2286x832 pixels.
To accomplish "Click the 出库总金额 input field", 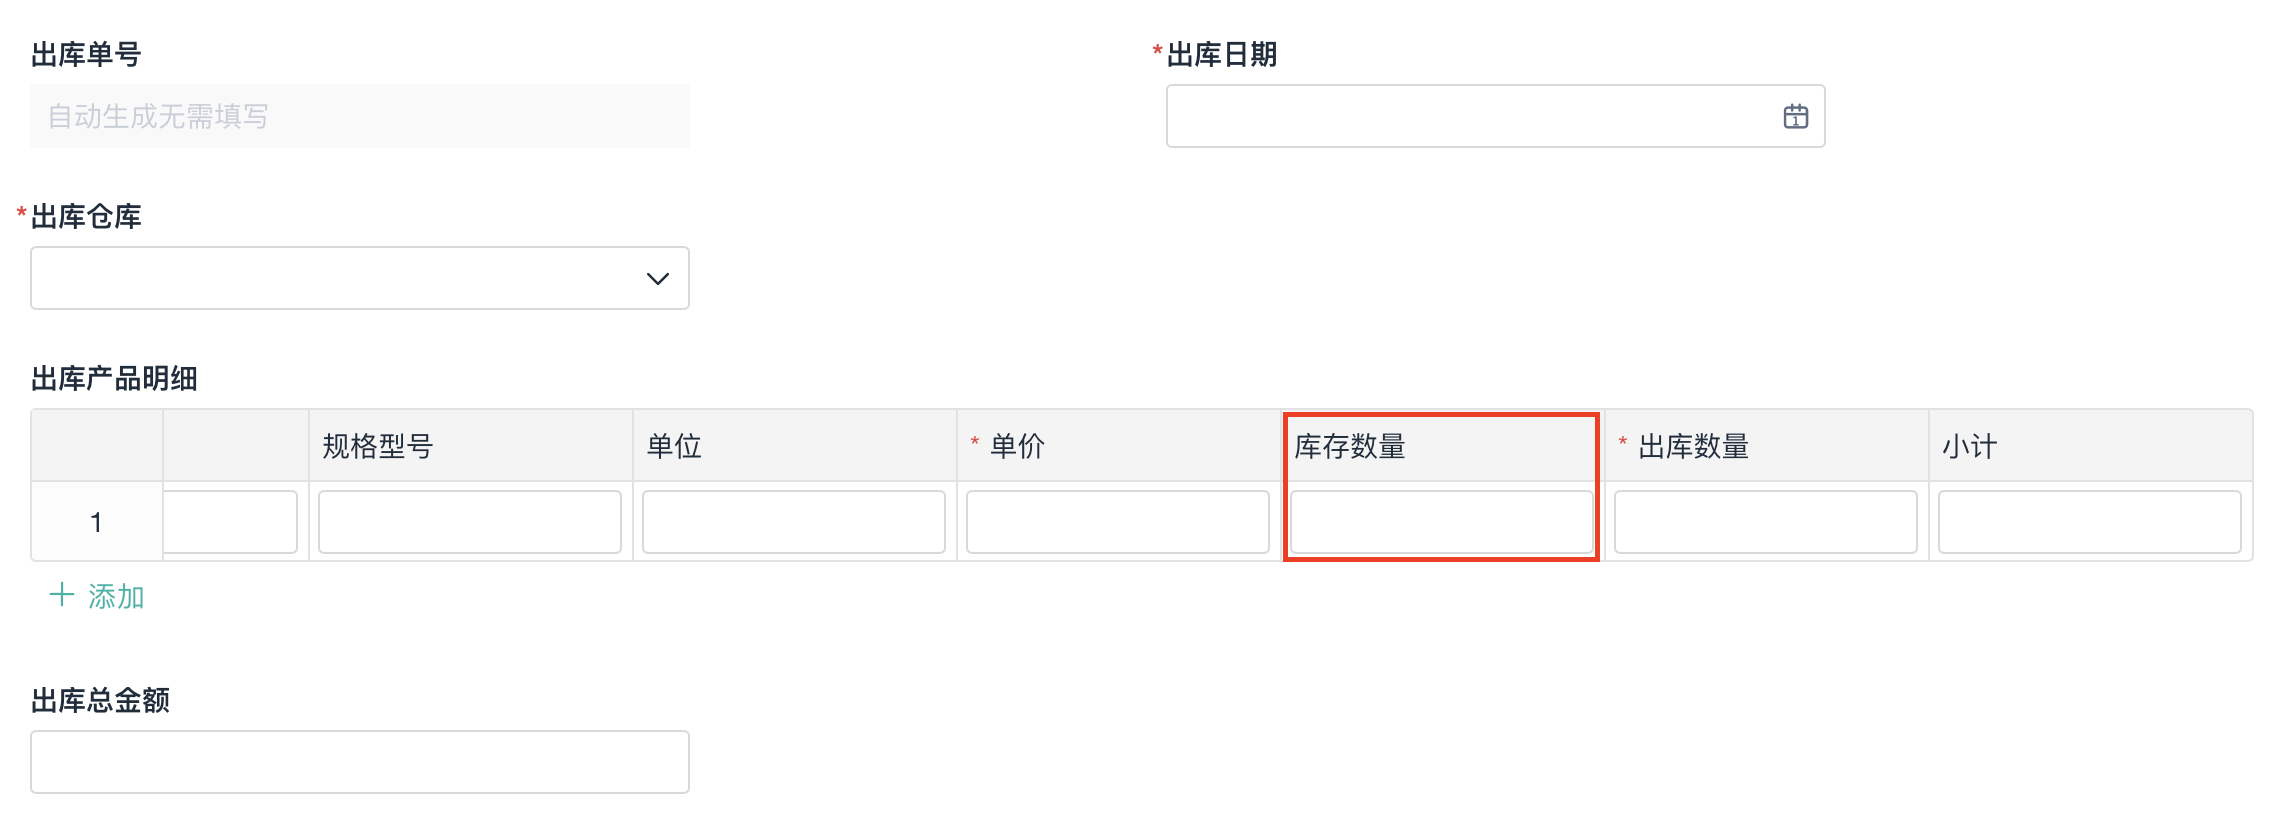I will pyautogui.click(x=360, y=762).
